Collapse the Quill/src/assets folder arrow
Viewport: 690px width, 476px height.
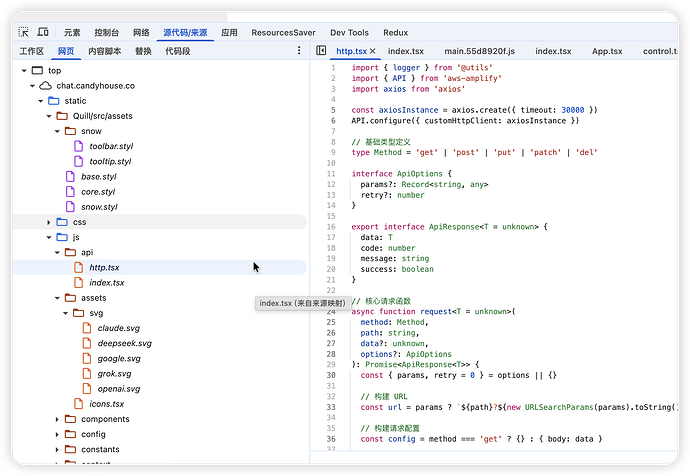[49, 116]
